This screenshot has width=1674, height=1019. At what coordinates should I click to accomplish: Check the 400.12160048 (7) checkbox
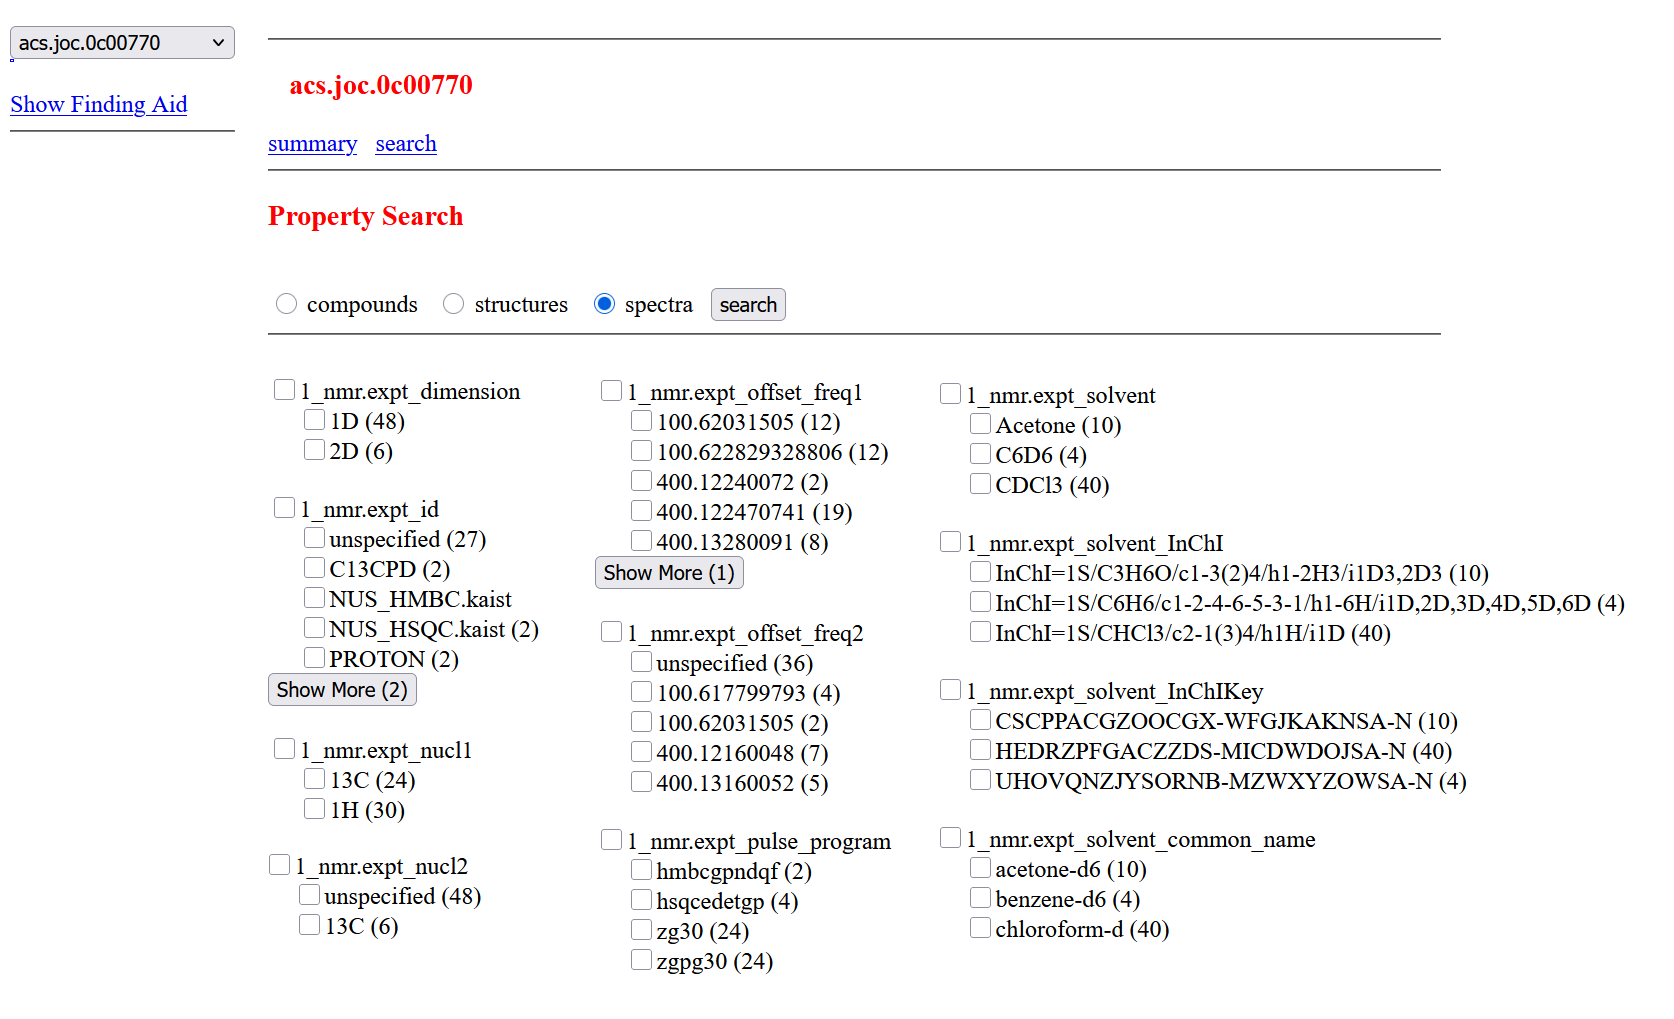(x=641, y=752)
